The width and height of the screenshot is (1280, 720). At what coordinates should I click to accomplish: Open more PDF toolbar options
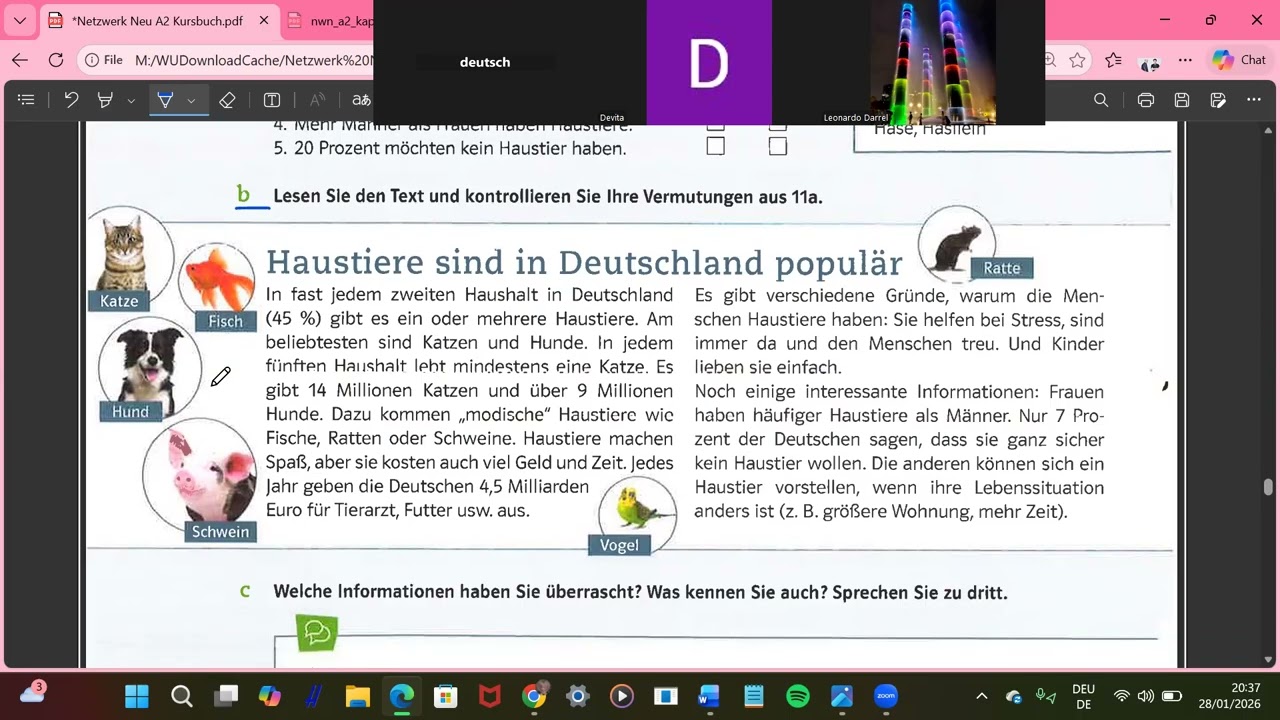coord(1254,100)
